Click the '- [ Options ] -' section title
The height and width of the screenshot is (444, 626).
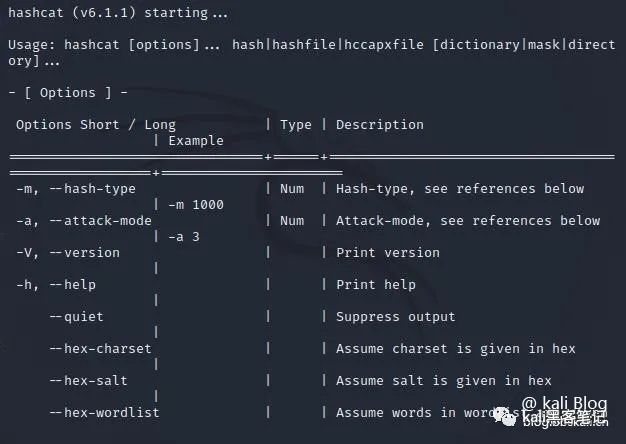pos(68,93)
